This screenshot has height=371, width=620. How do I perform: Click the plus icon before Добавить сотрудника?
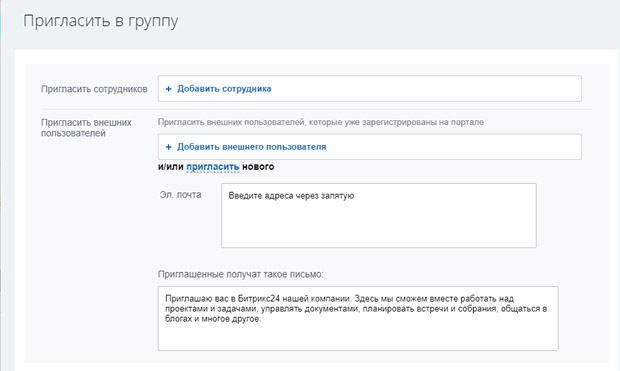tap(168, 89)
